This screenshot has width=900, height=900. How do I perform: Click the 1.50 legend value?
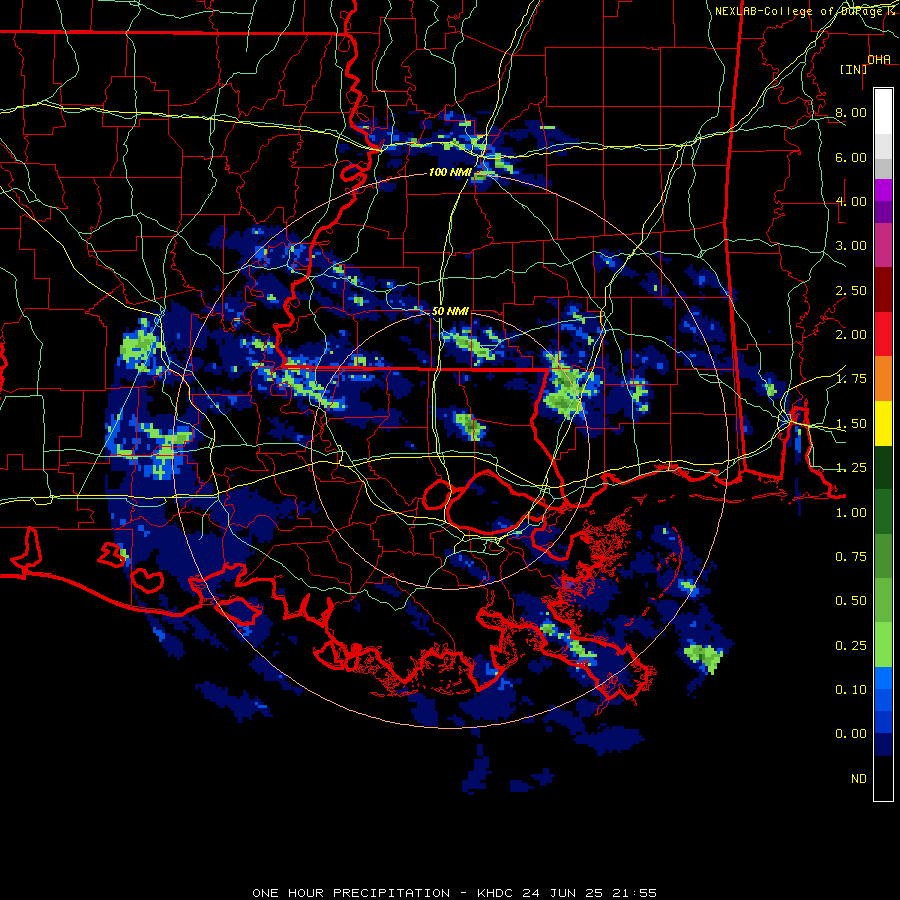851,424
